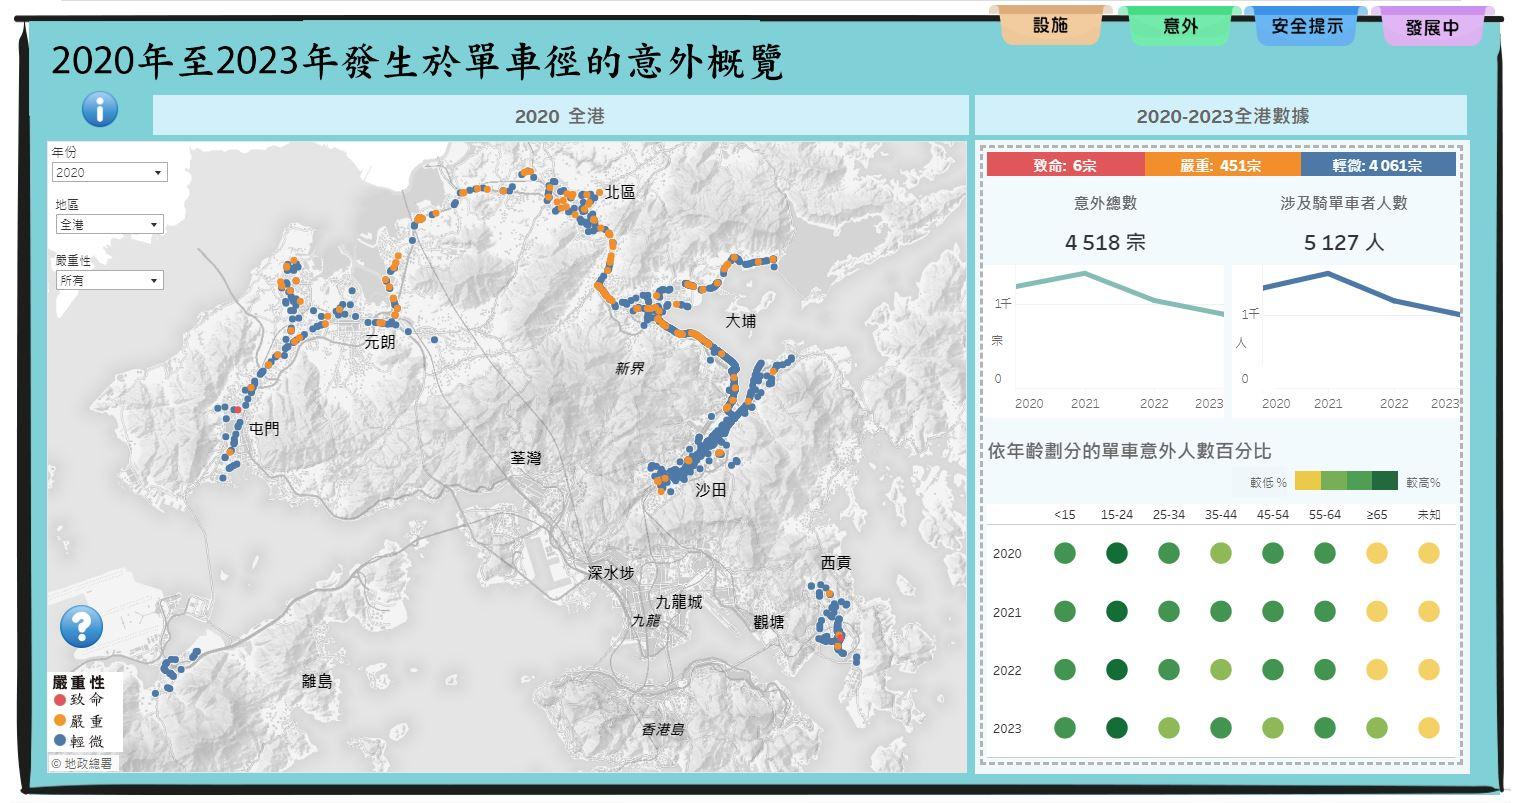The width and height of the screenshot is (1517, 803).
Task: Open the 地區 district dropdown
Action: pyautogui.click(x=109, y=225)
